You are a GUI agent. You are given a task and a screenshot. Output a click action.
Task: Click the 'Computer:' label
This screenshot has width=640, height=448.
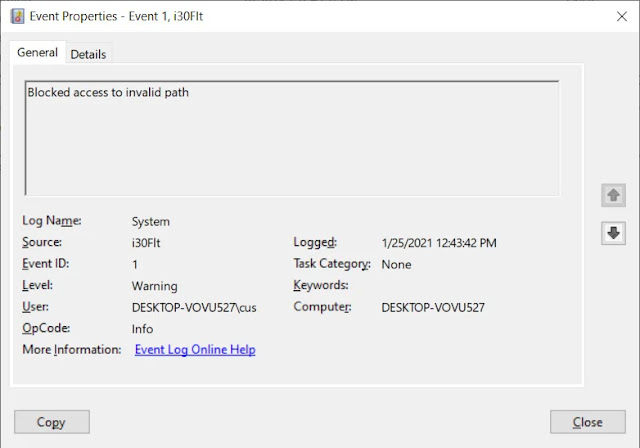coord(322,307)
